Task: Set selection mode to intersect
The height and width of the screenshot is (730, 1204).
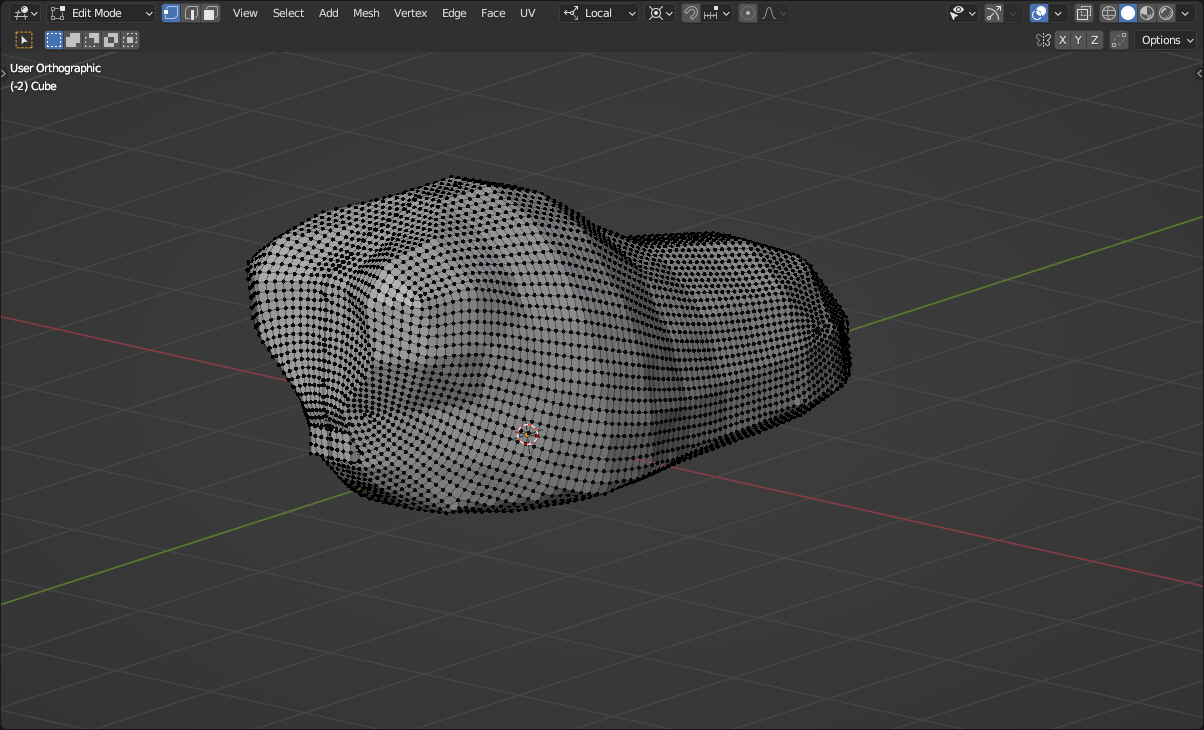Action: tap(130, 40)
